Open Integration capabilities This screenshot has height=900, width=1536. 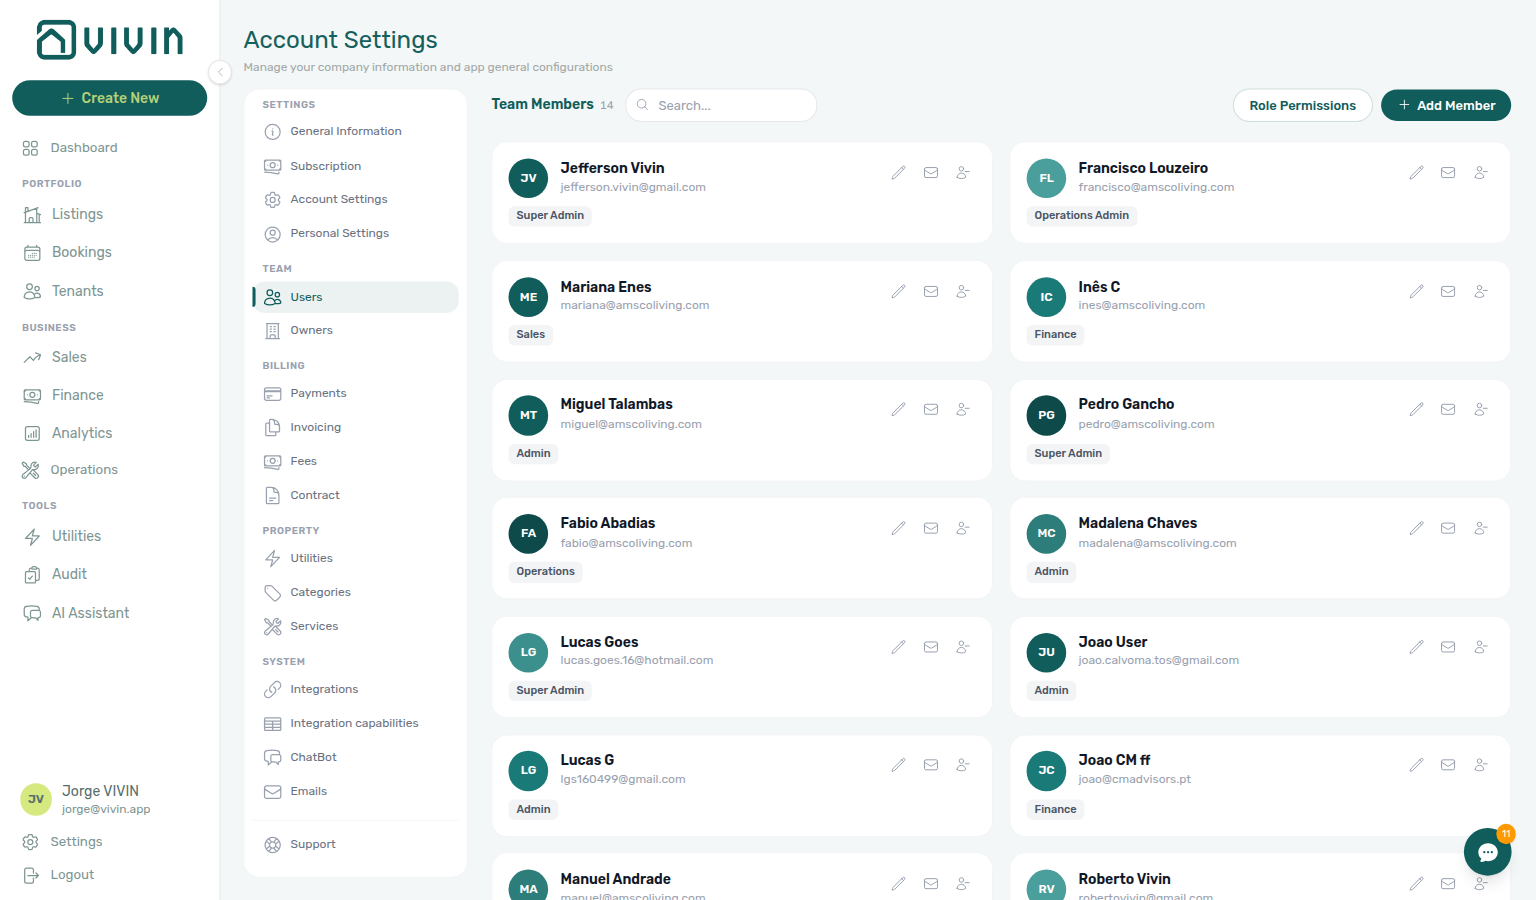coord(355,723)
